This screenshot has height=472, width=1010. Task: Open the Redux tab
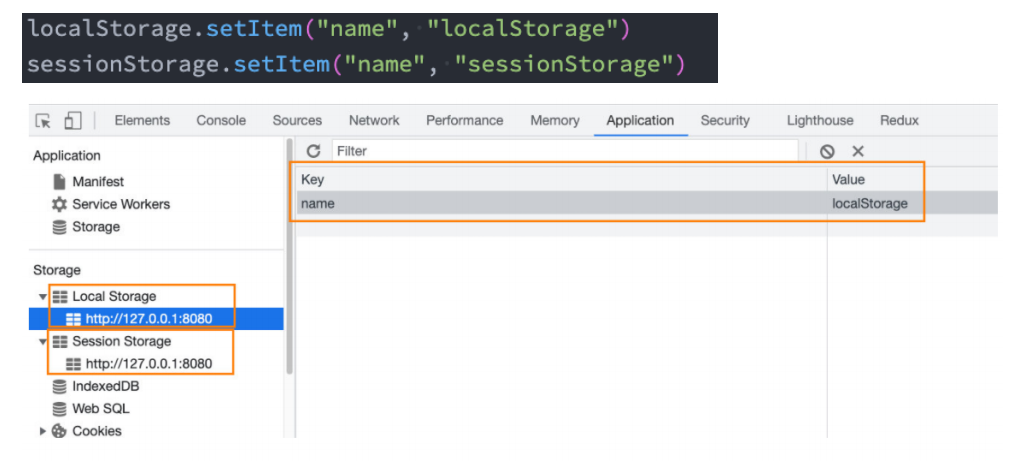(899, 120)
